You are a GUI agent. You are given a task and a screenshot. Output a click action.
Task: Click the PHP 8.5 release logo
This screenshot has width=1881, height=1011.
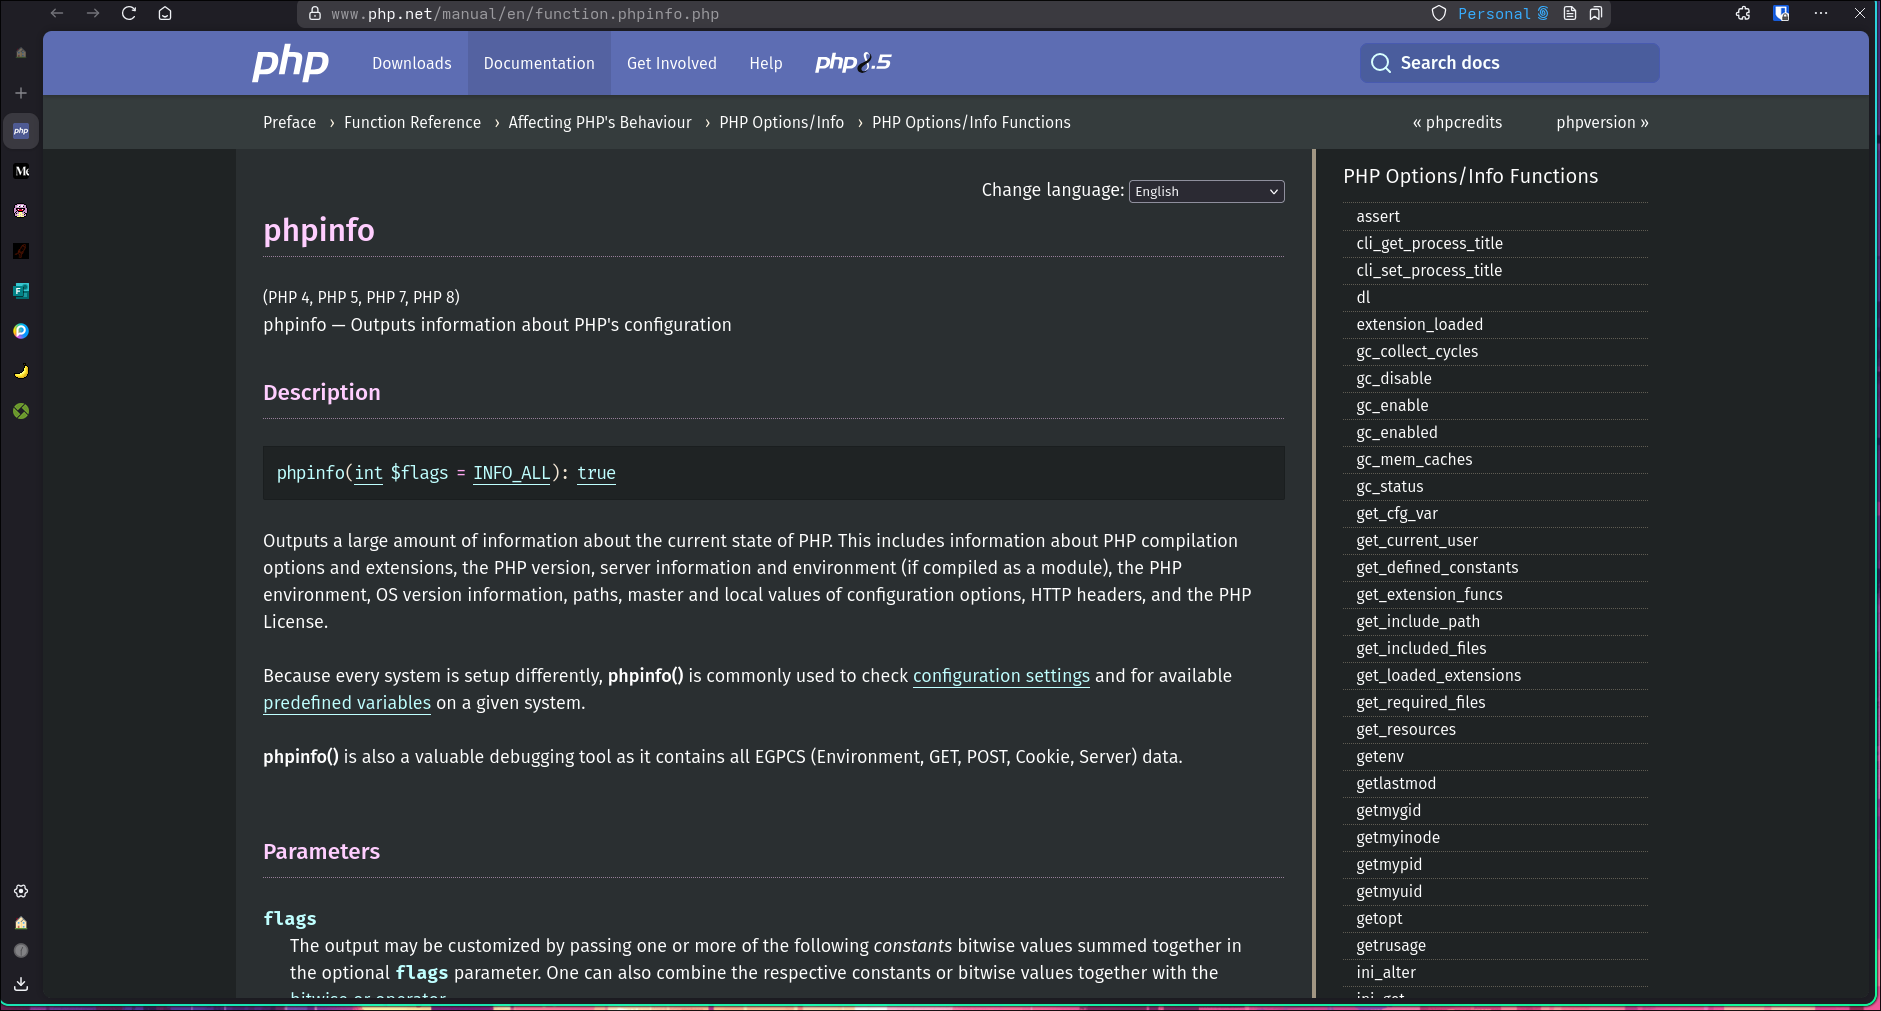point(853,63)
